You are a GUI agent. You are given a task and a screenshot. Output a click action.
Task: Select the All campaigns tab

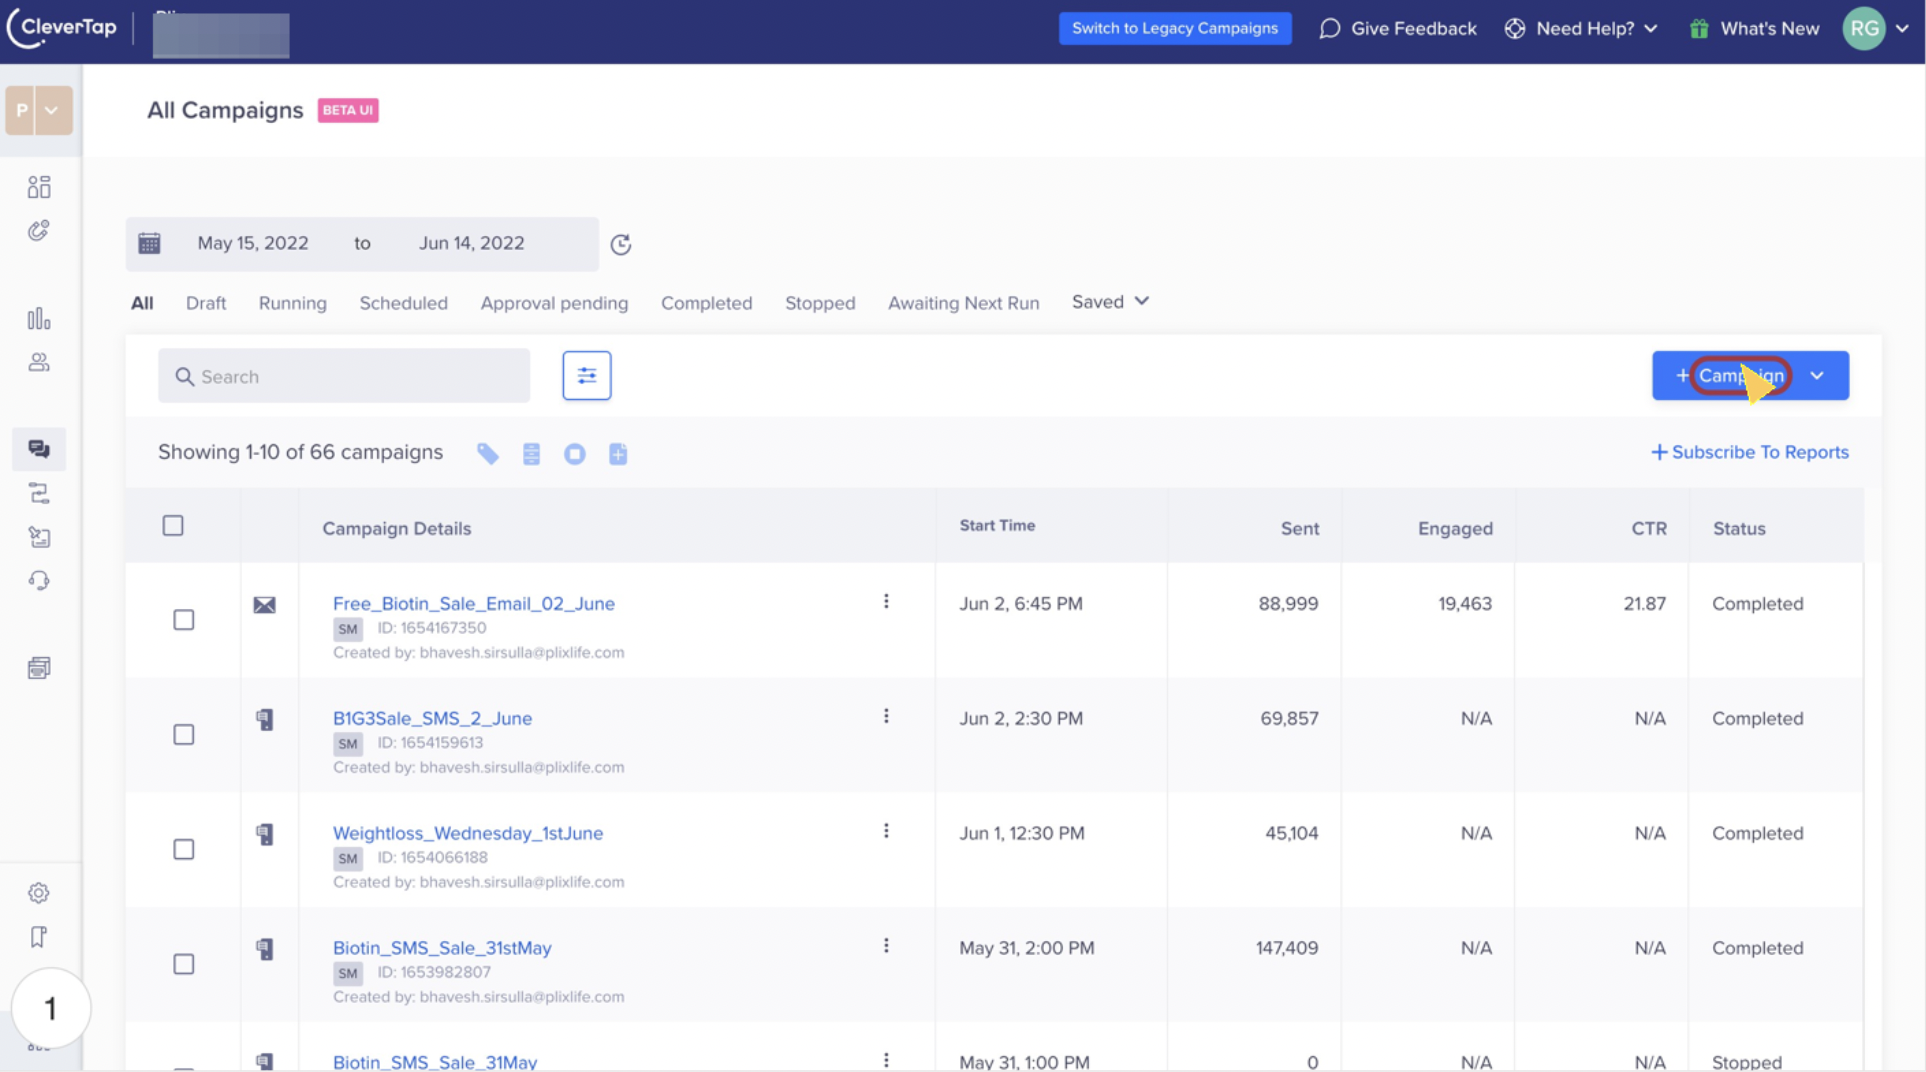[142, 303]
